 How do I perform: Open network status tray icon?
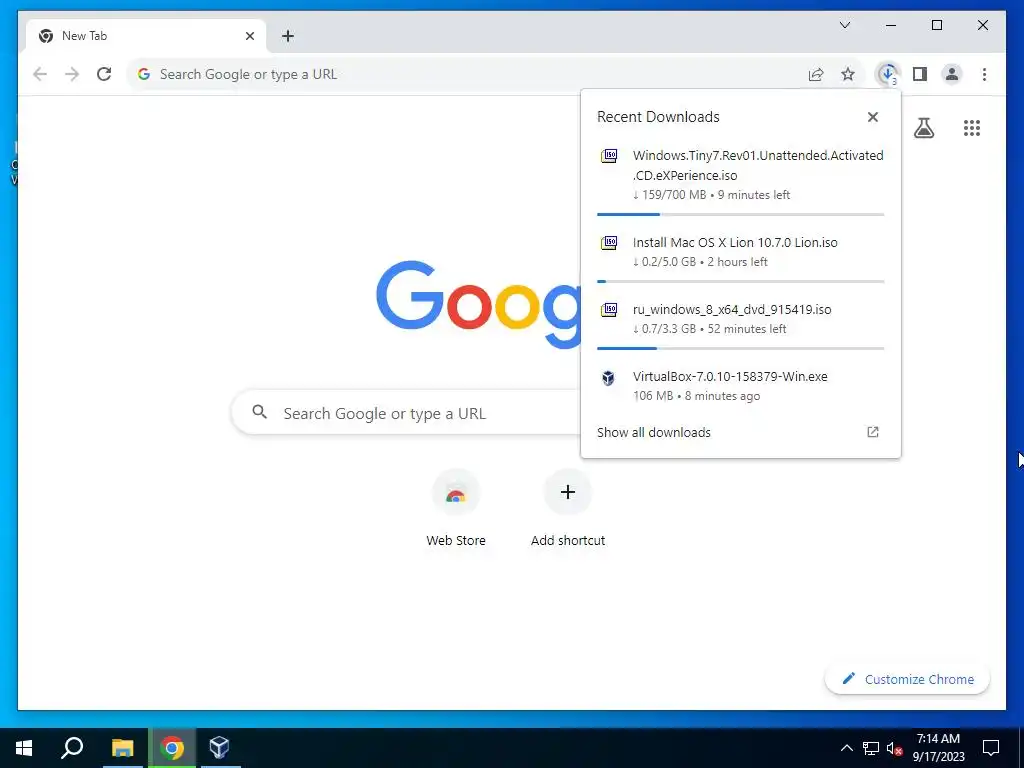coord(871,748)
